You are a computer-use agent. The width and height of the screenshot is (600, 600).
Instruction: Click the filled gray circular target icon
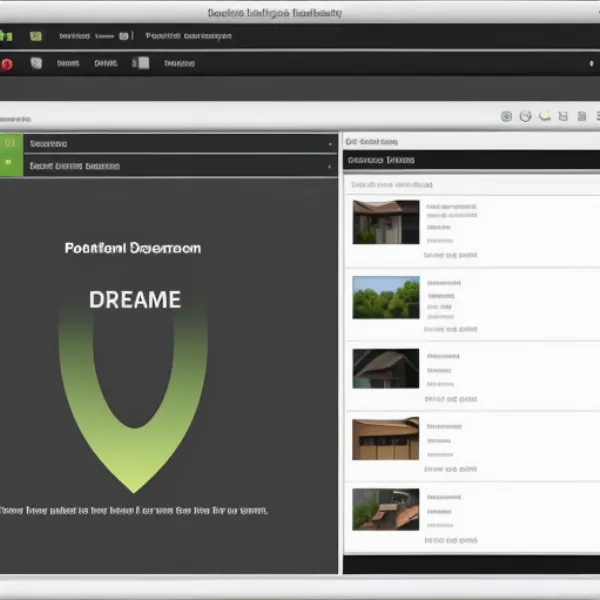[x=506, y=116]
